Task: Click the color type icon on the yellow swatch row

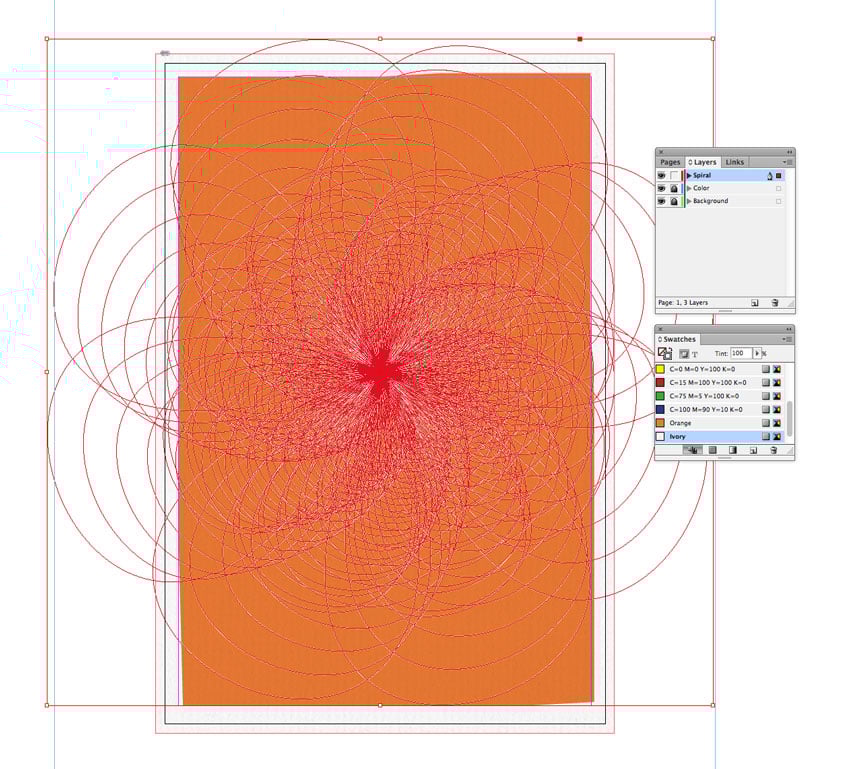Action: point(766,369)
